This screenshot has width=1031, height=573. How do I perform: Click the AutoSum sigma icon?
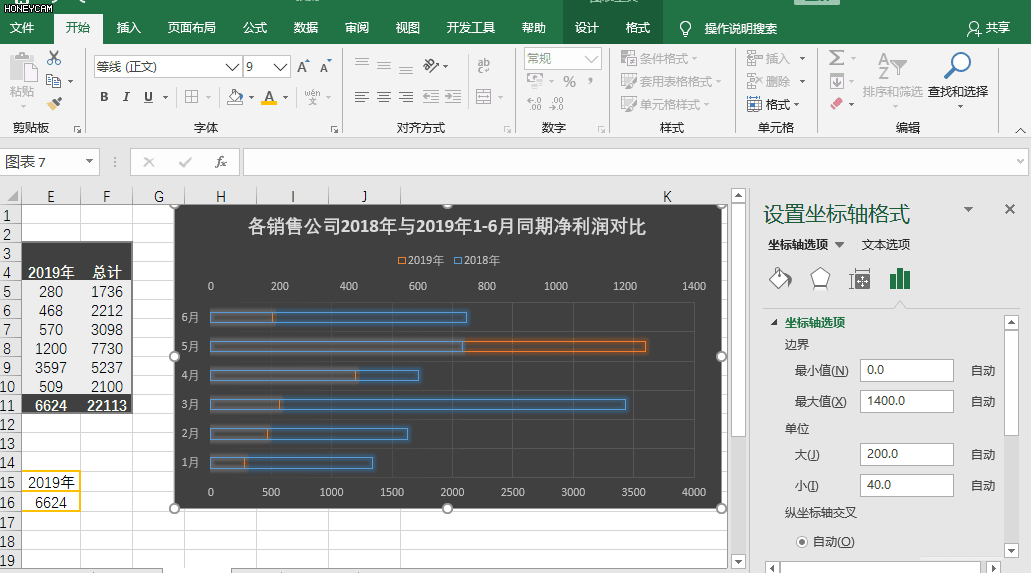[836, 58]
